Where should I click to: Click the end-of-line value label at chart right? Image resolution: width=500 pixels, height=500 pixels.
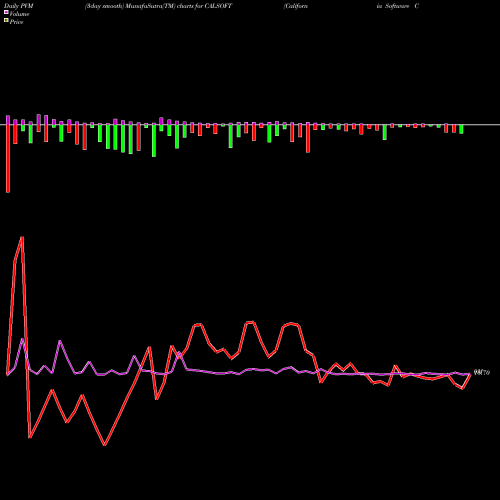pyautogui.click(x=482, y=373)
